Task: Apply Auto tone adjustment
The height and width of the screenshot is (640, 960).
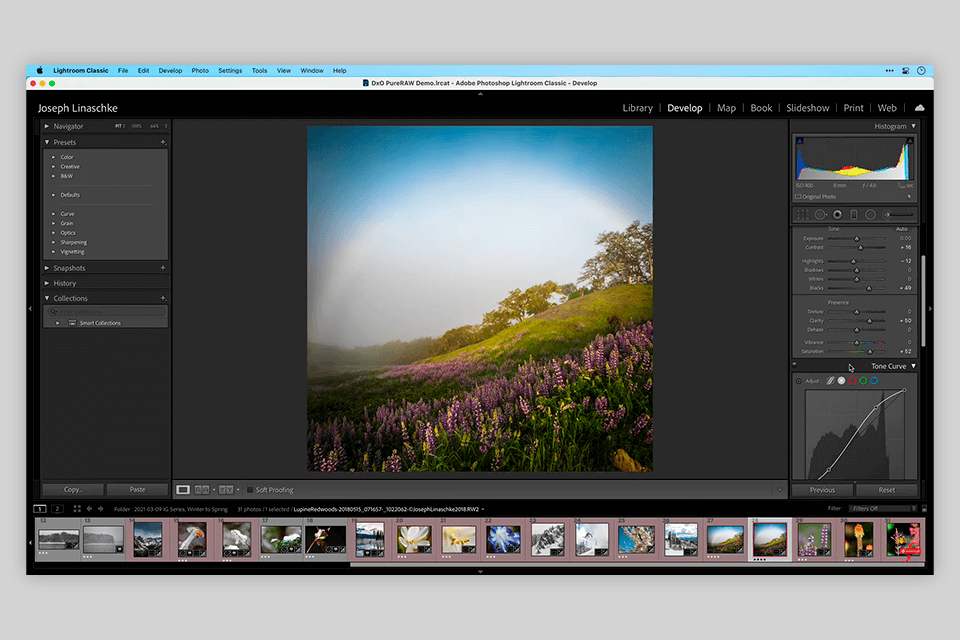Action: (902, 229)
